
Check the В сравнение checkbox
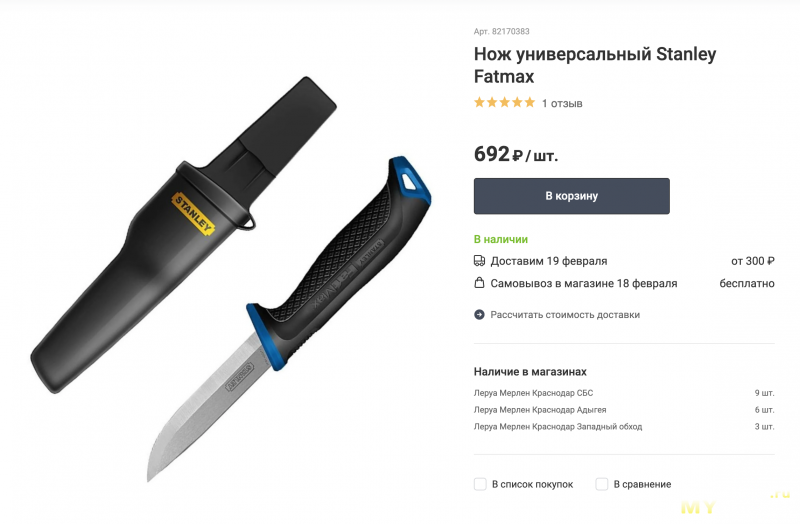602,484
